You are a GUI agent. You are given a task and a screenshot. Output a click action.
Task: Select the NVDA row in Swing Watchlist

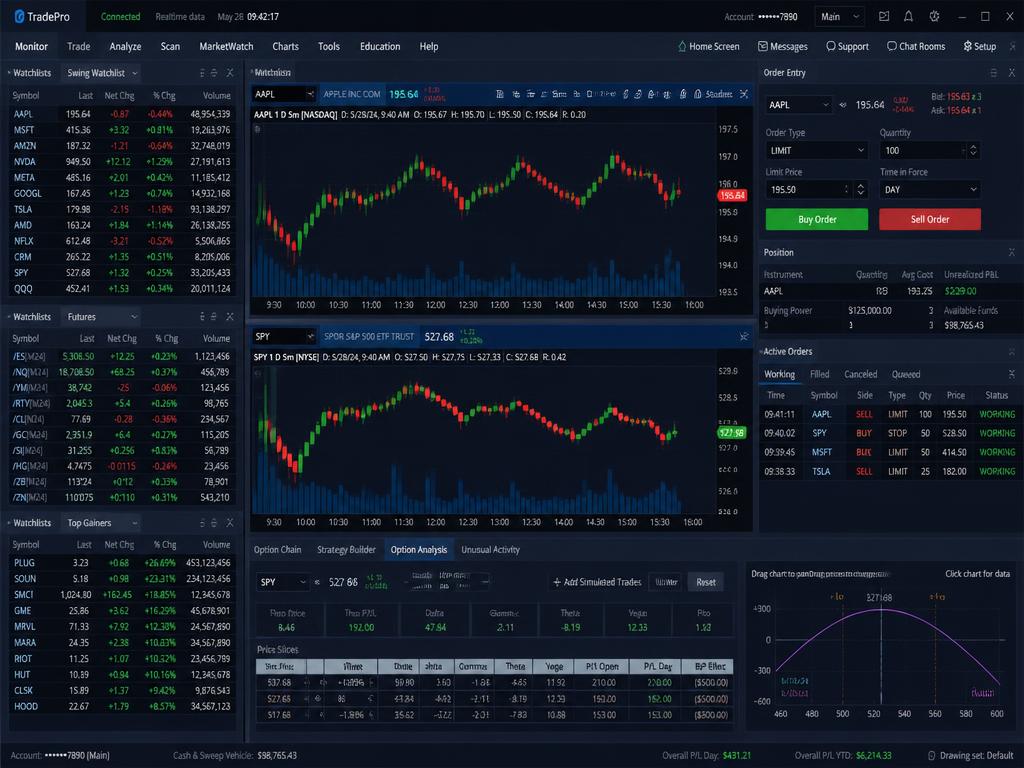[121, 161]
